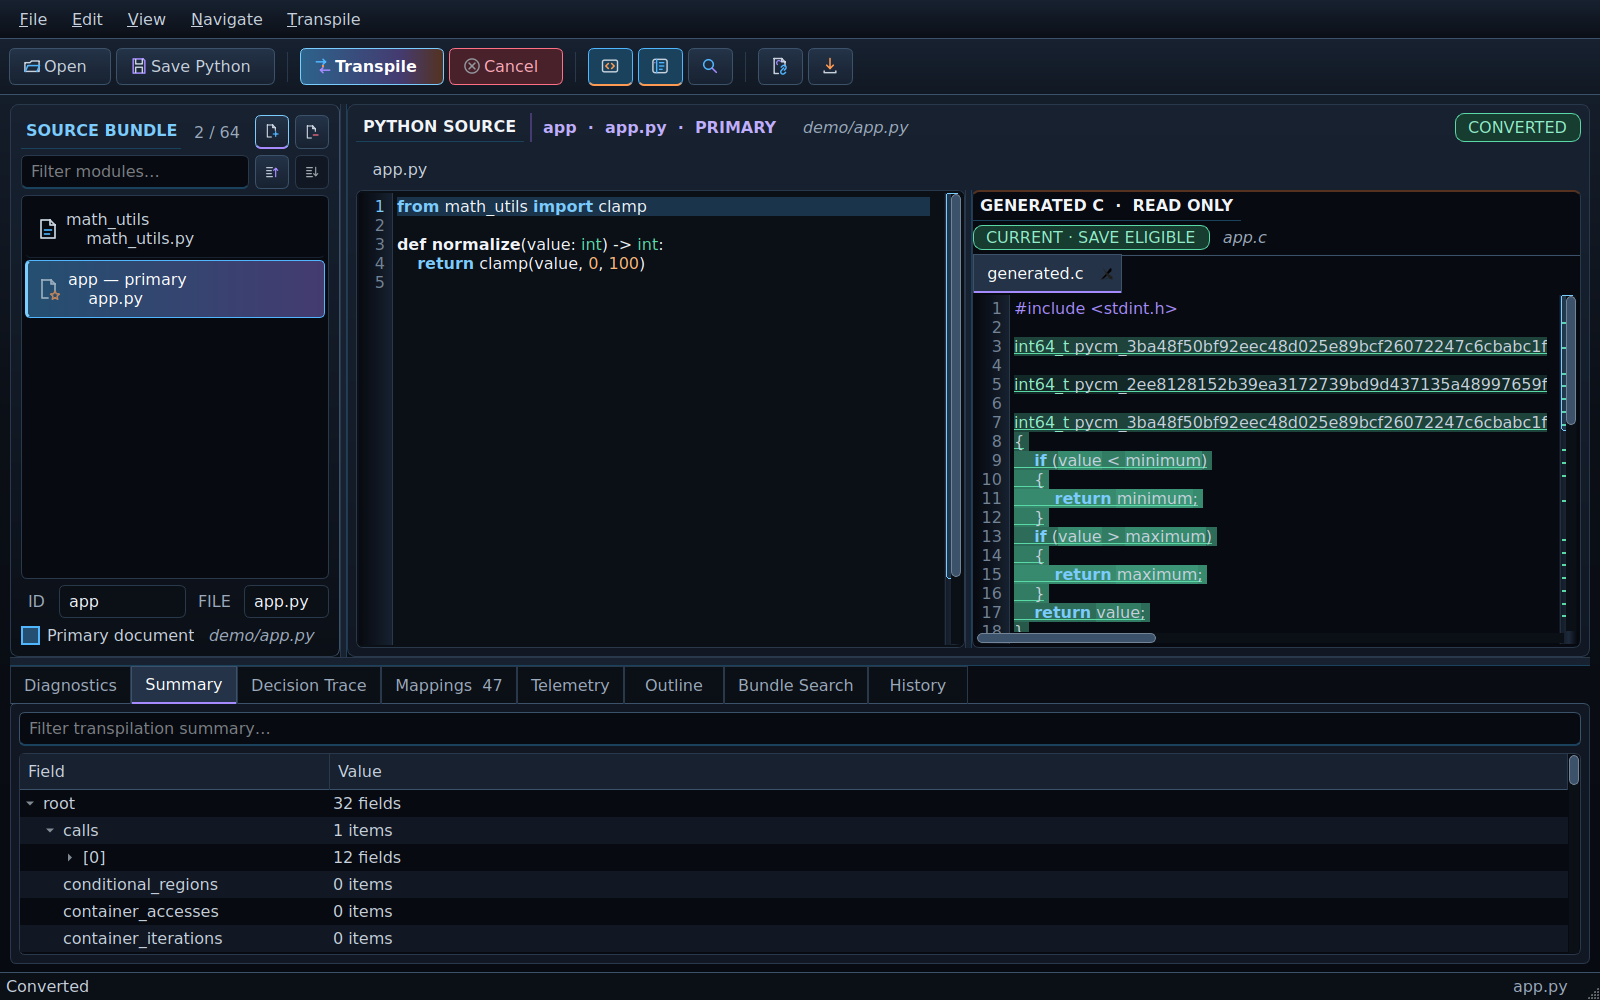Click the Field column header
The image size is (1600, 1000).
coord(175,771)
